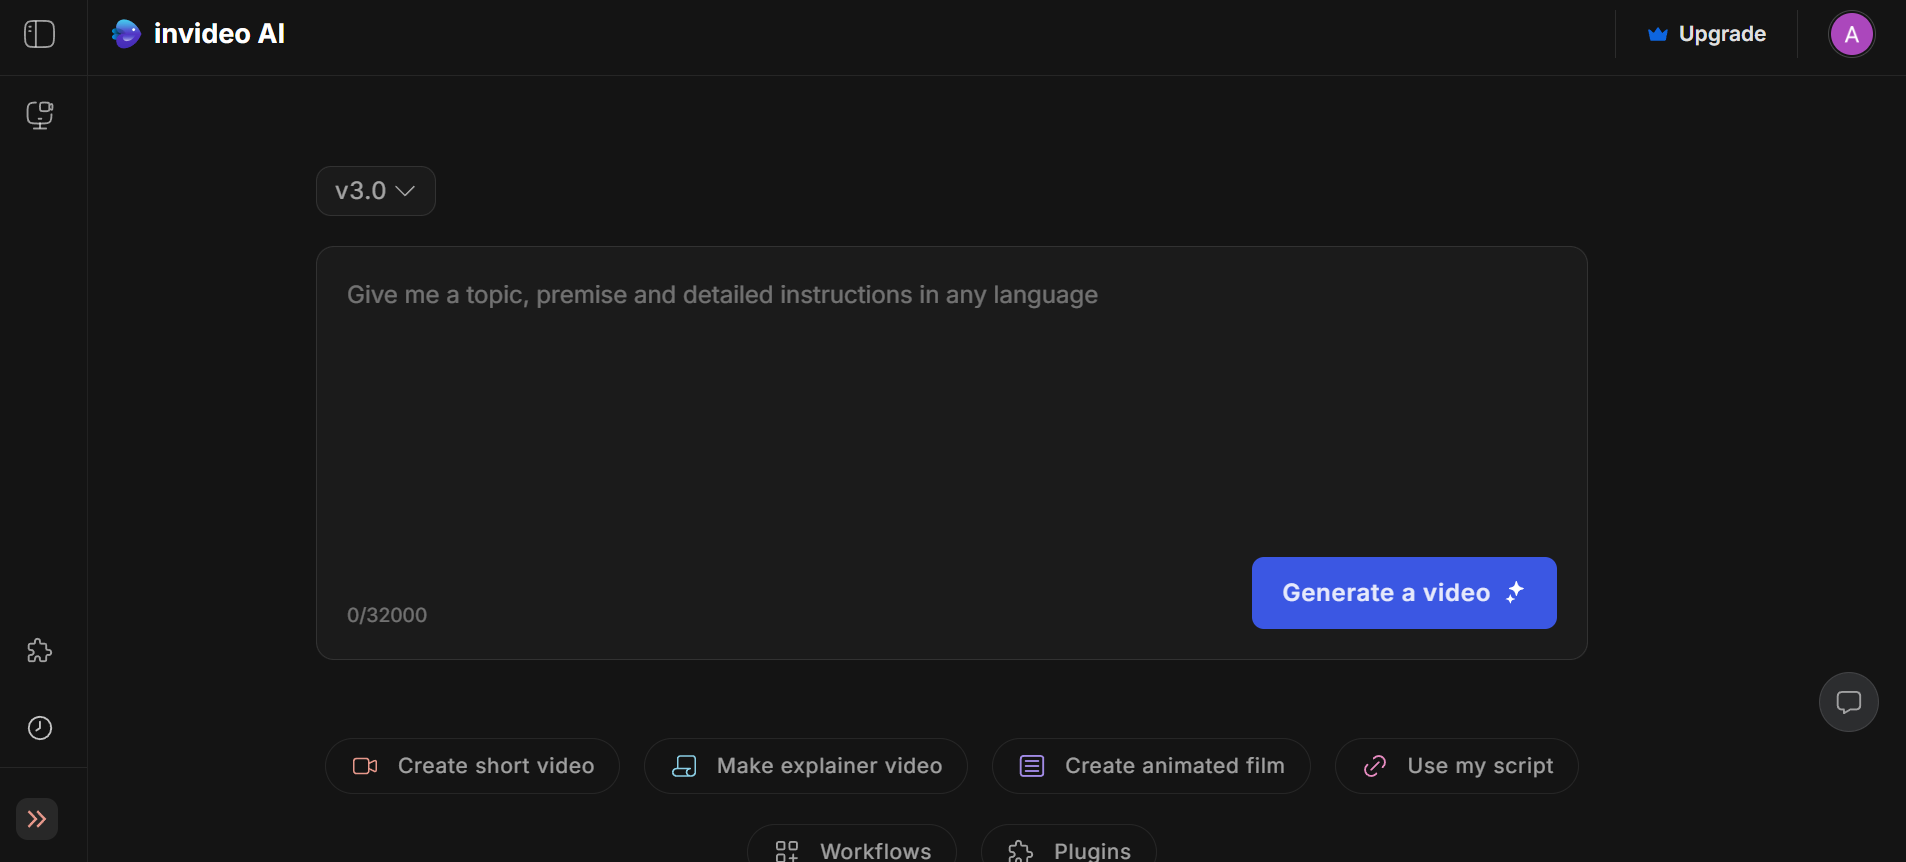Expand the sidebar with double-arrow icon
This screenshot has width=1906, height=862.
tap(37, 819)
